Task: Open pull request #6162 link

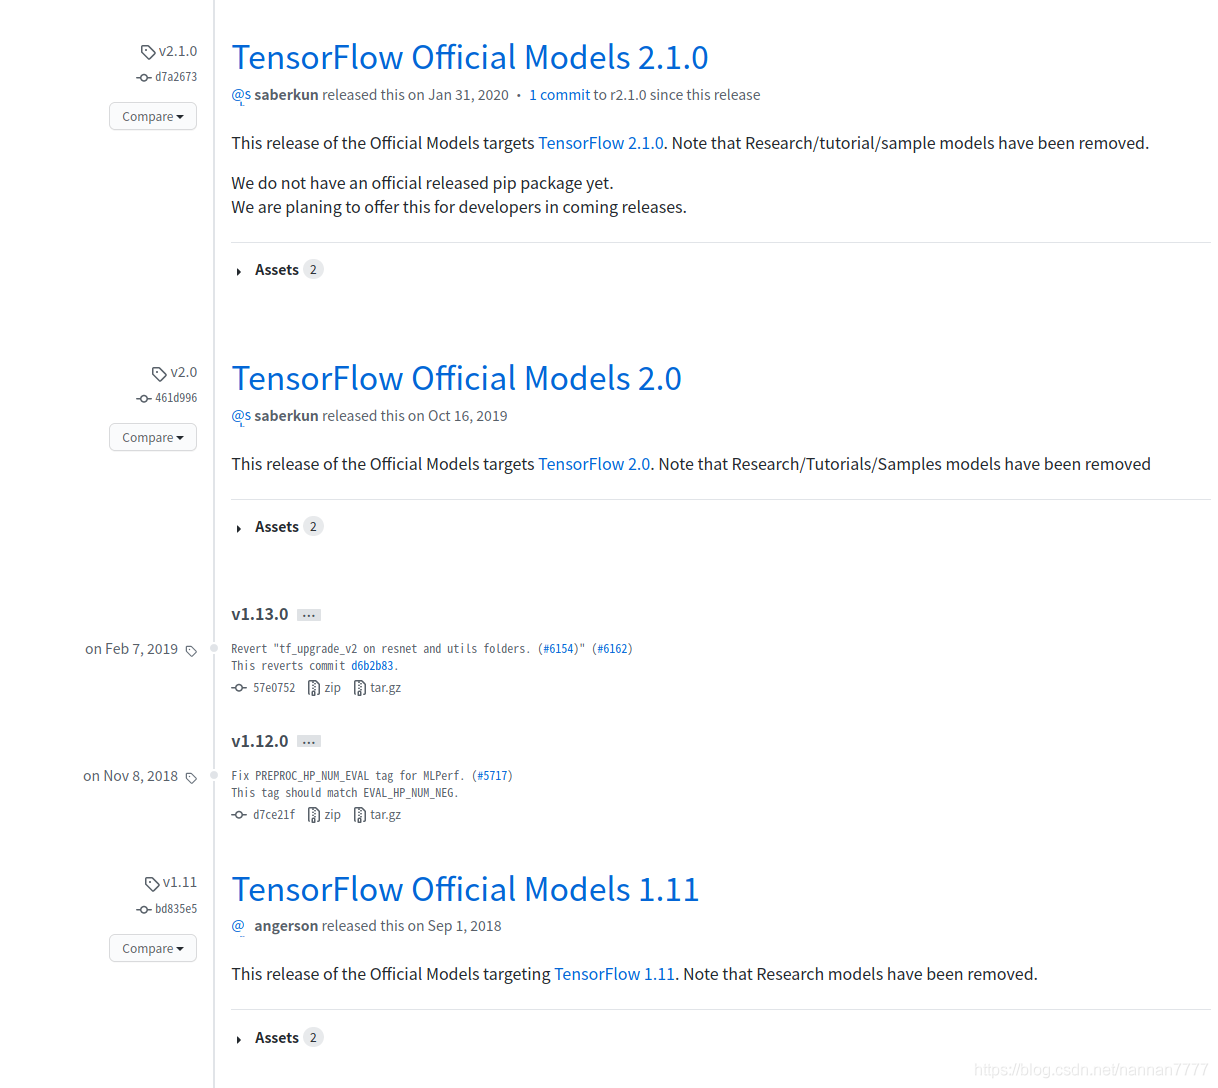Action: [x=612, y=649]
